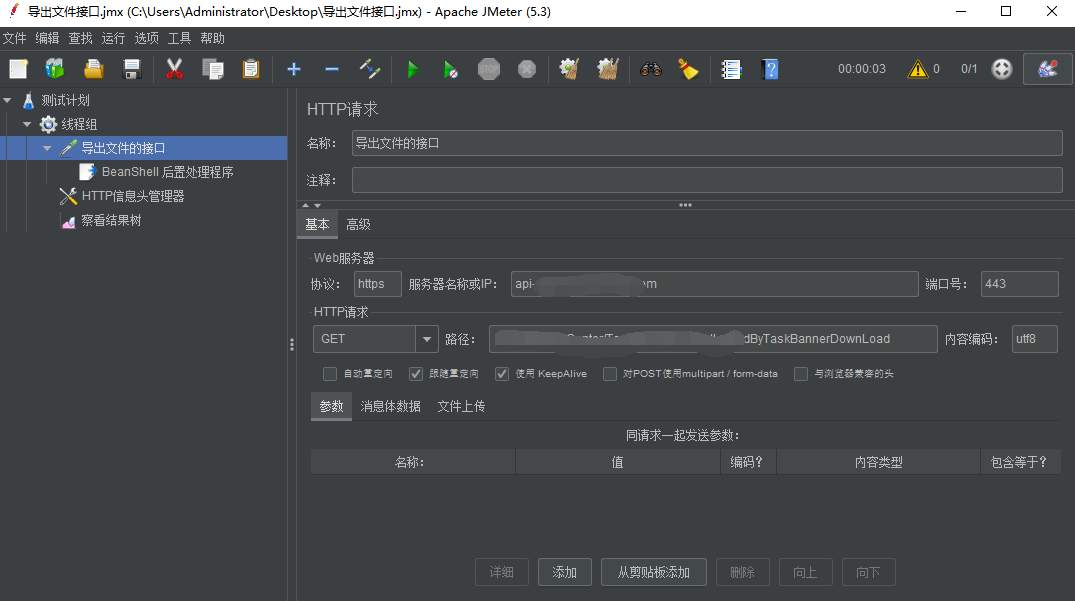Clear all results double broom icon
Screen dimensions: 1075x601
607,69
